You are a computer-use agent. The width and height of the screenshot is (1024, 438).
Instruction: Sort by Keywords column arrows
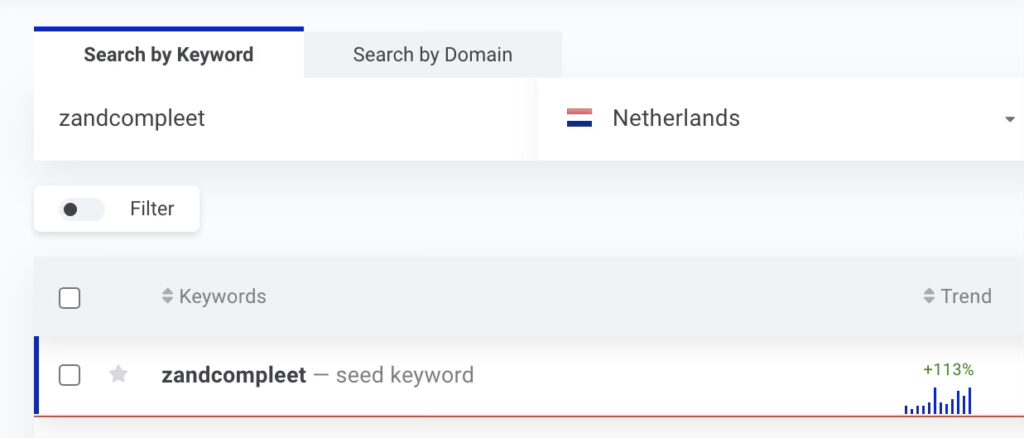coord(168,296)
